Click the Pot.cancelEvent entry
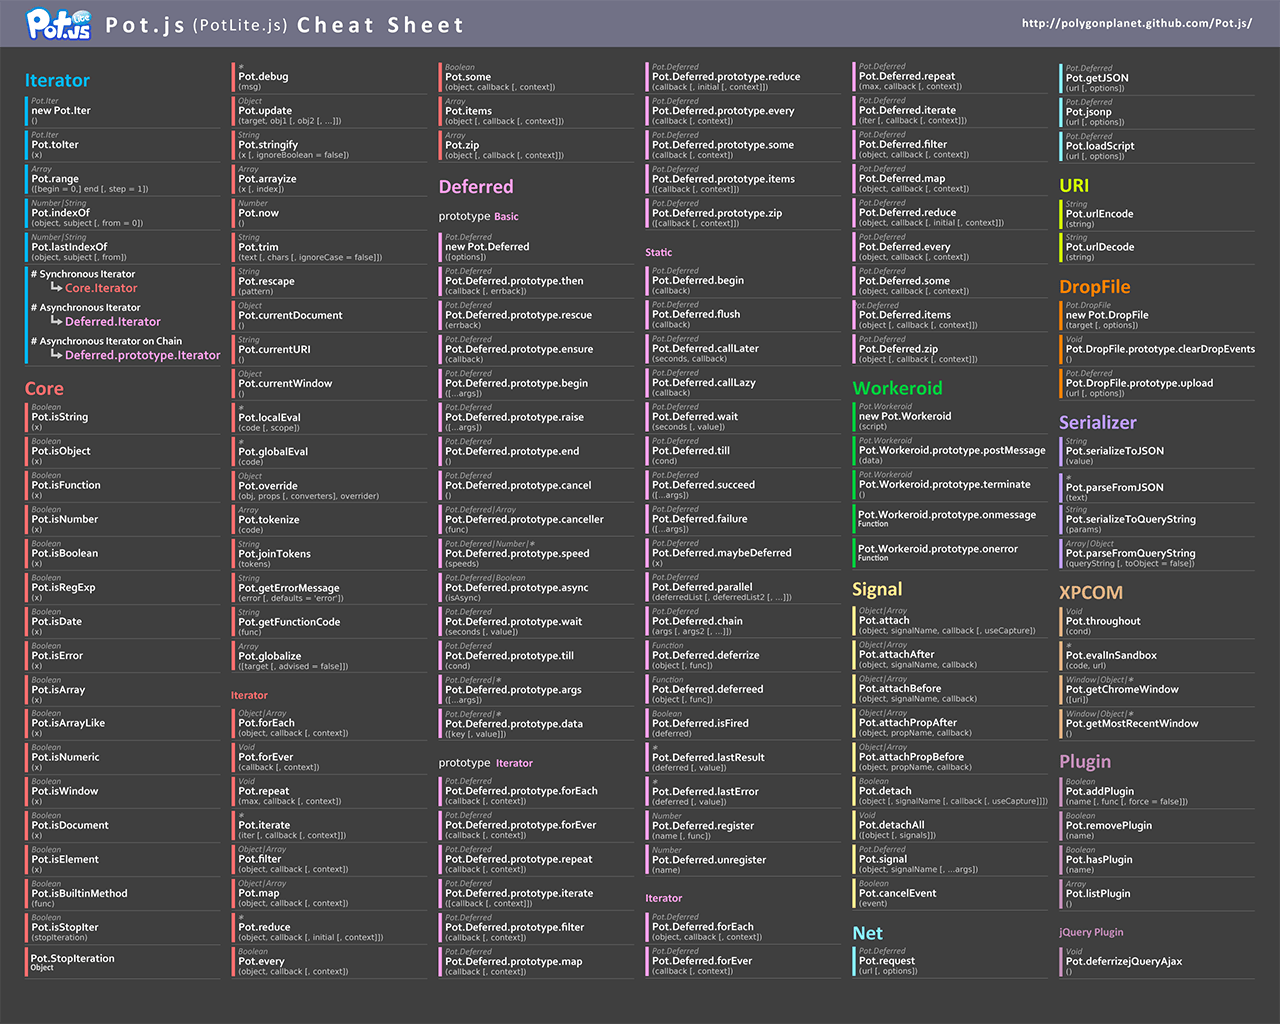1280x1024 pixels. [x=952, y=893]
